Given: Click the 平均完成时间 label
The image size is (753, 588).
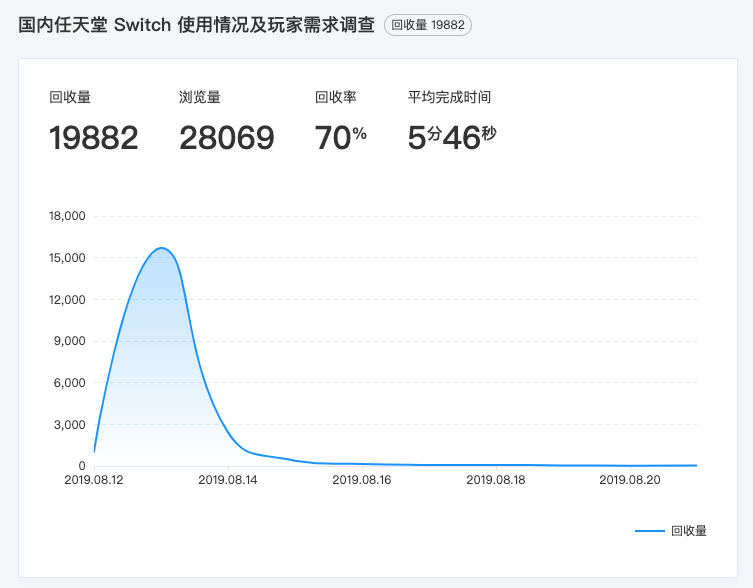Looking at the screenshot, I should (x=449, y=97).
